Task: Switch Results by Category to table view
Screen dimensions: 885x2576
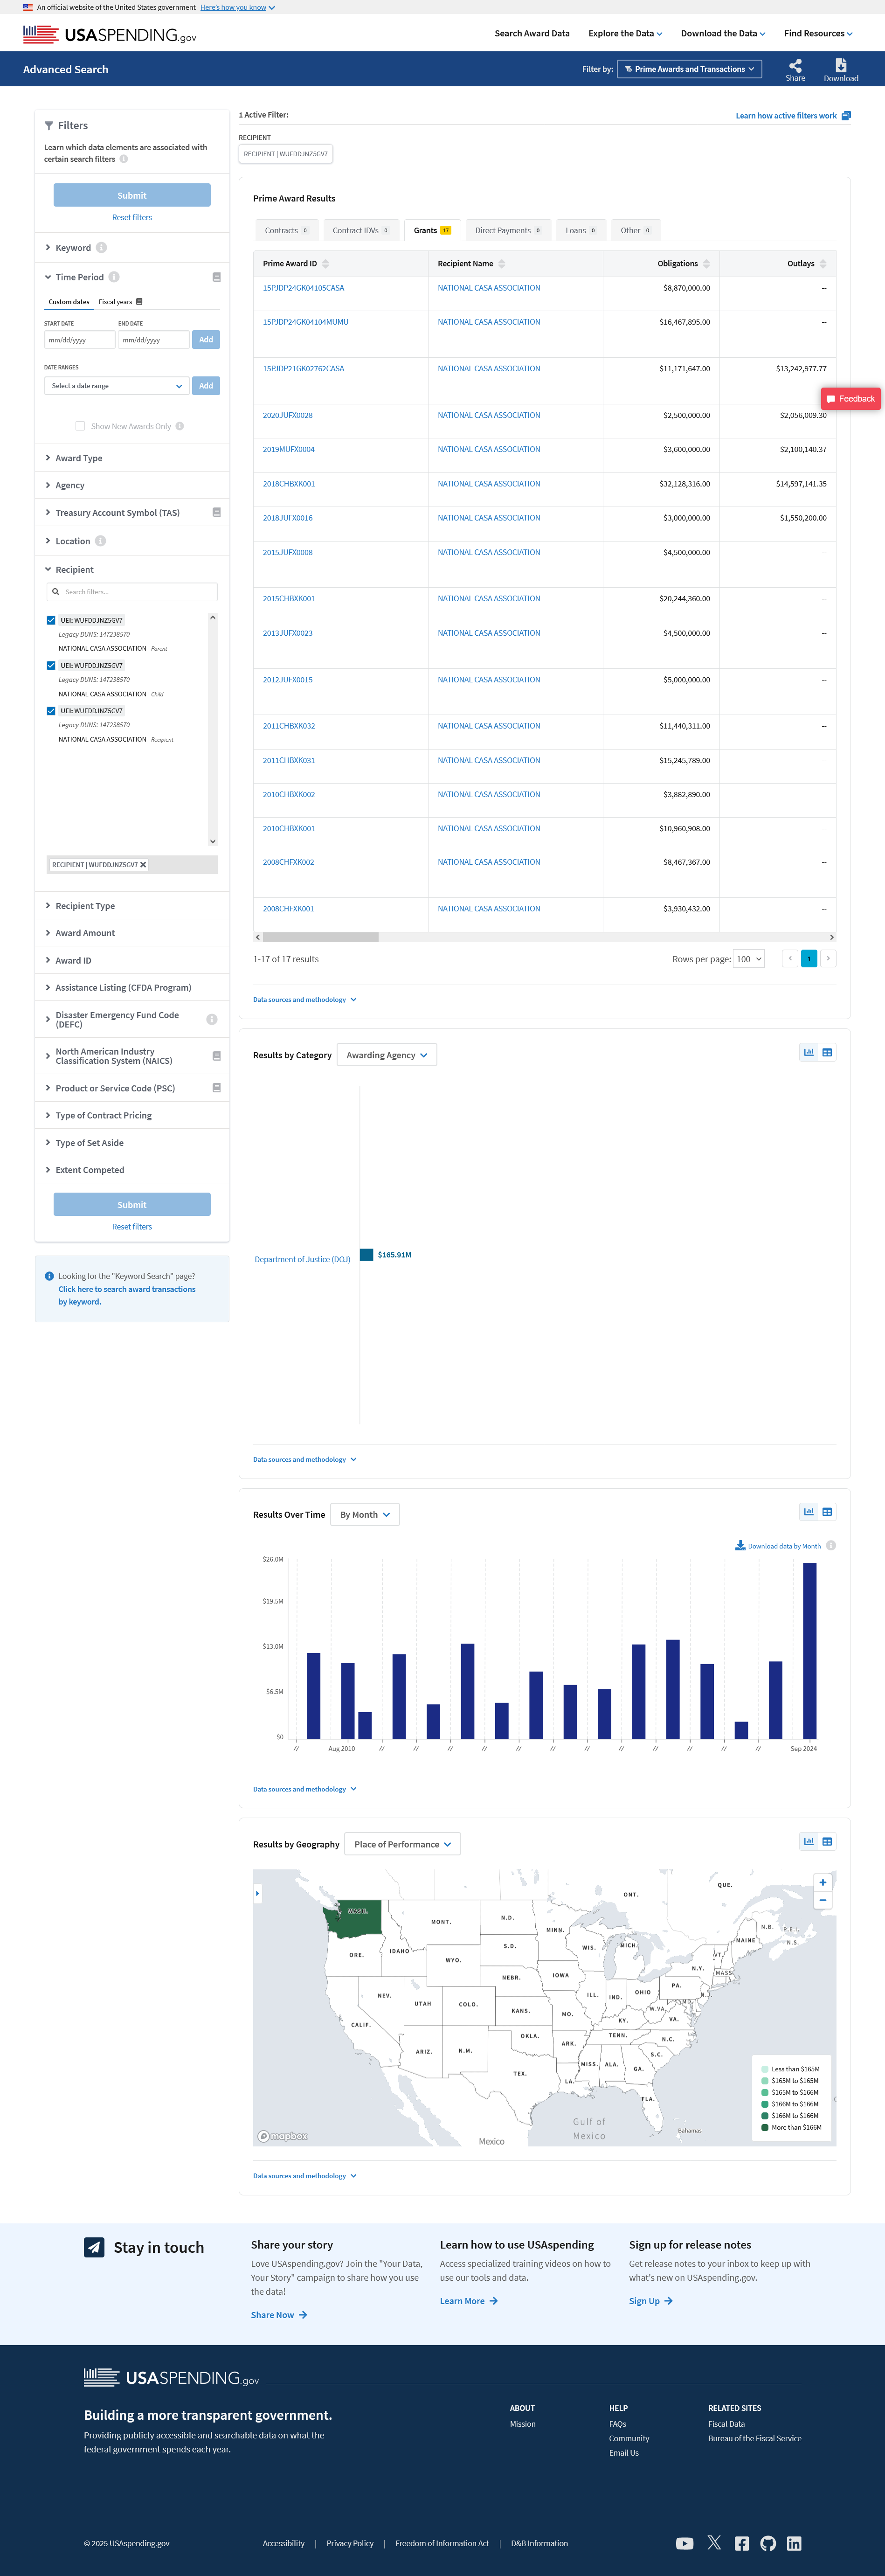Action: pos(827,1052)
